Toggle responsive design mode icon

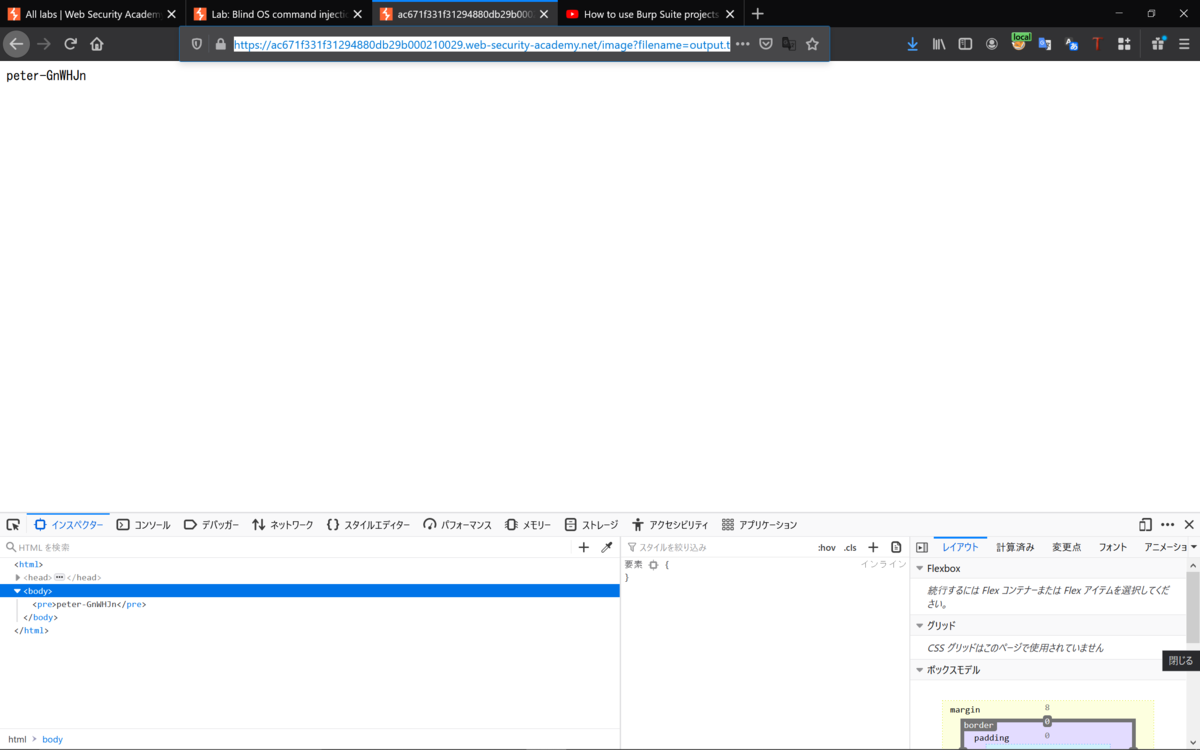point(1145,525)
